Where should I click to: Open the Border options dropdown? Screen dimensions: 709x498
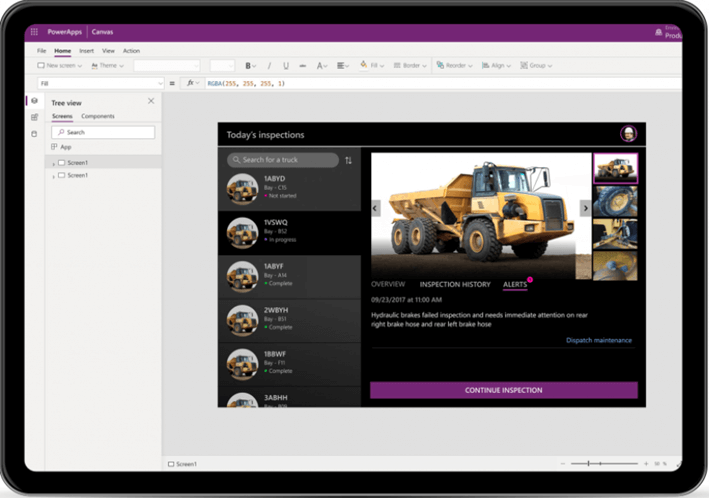(x=410, y=66)
